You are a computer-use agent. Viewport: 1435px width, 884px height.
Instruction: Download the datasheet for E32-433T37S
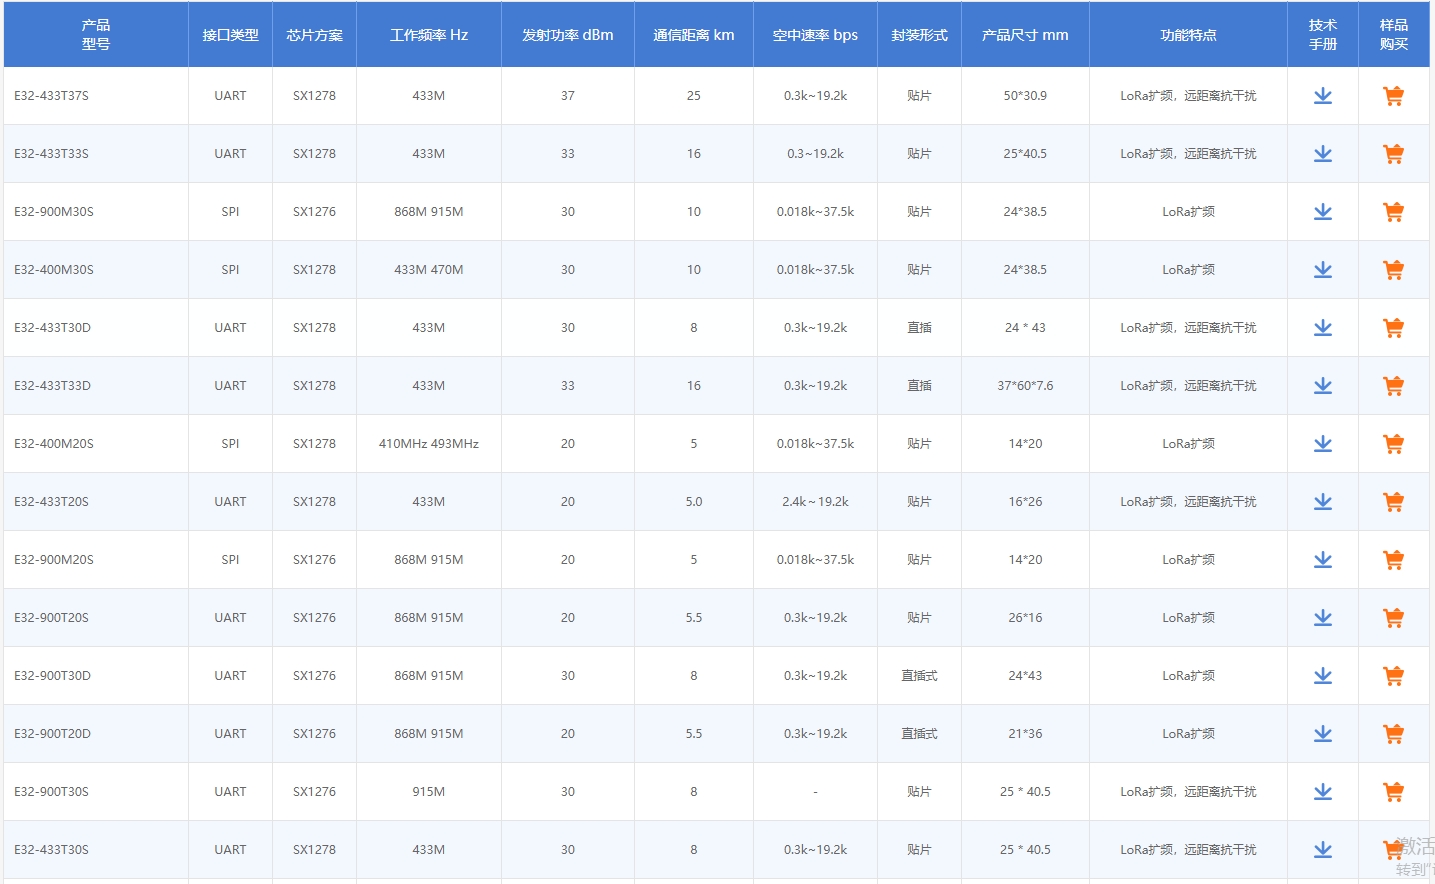tap(1322, 96)
